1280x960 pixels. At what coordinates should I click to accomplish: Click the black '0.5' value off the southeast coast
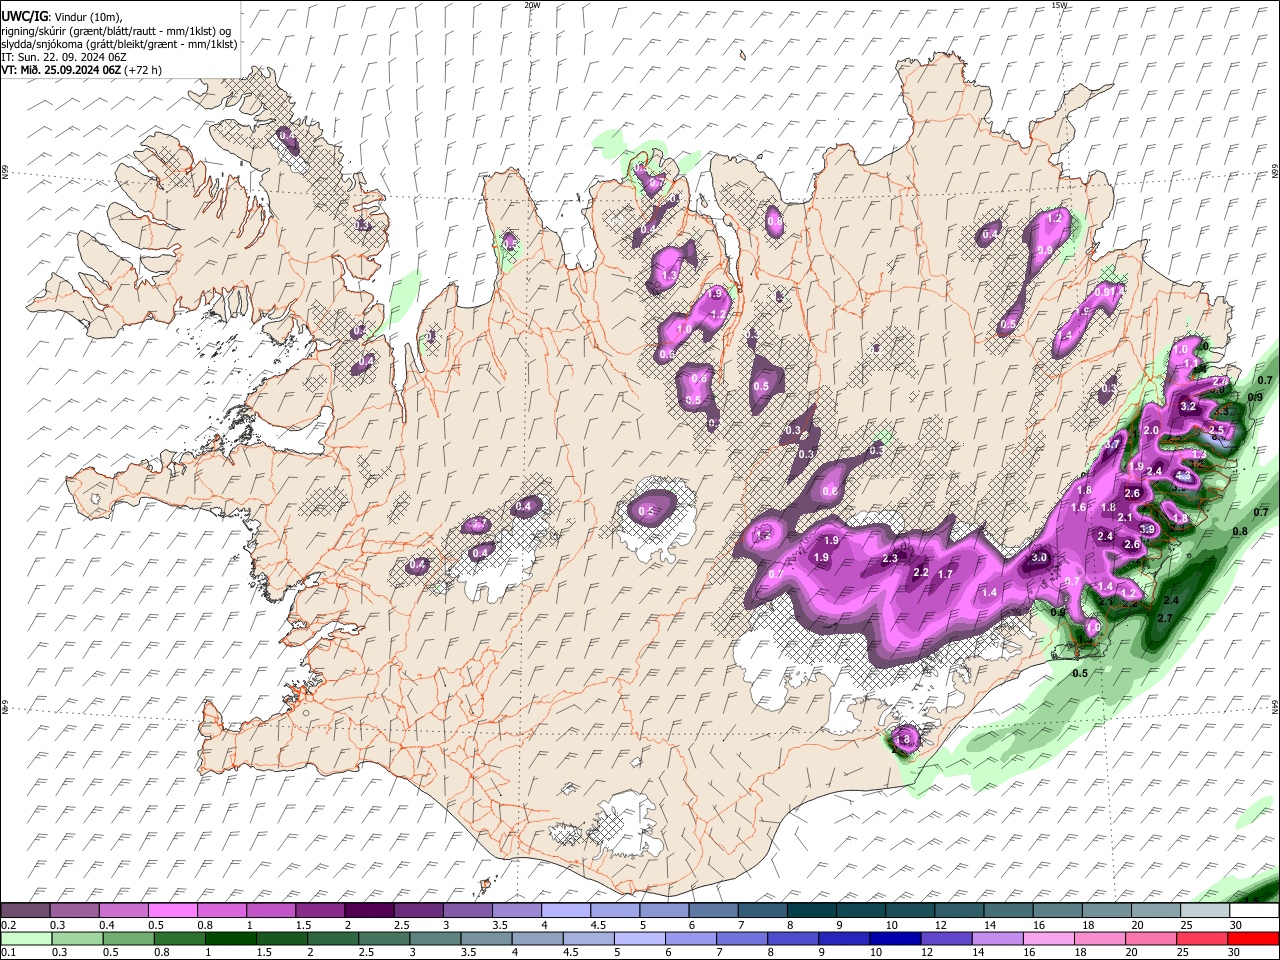click(1080, 673)
